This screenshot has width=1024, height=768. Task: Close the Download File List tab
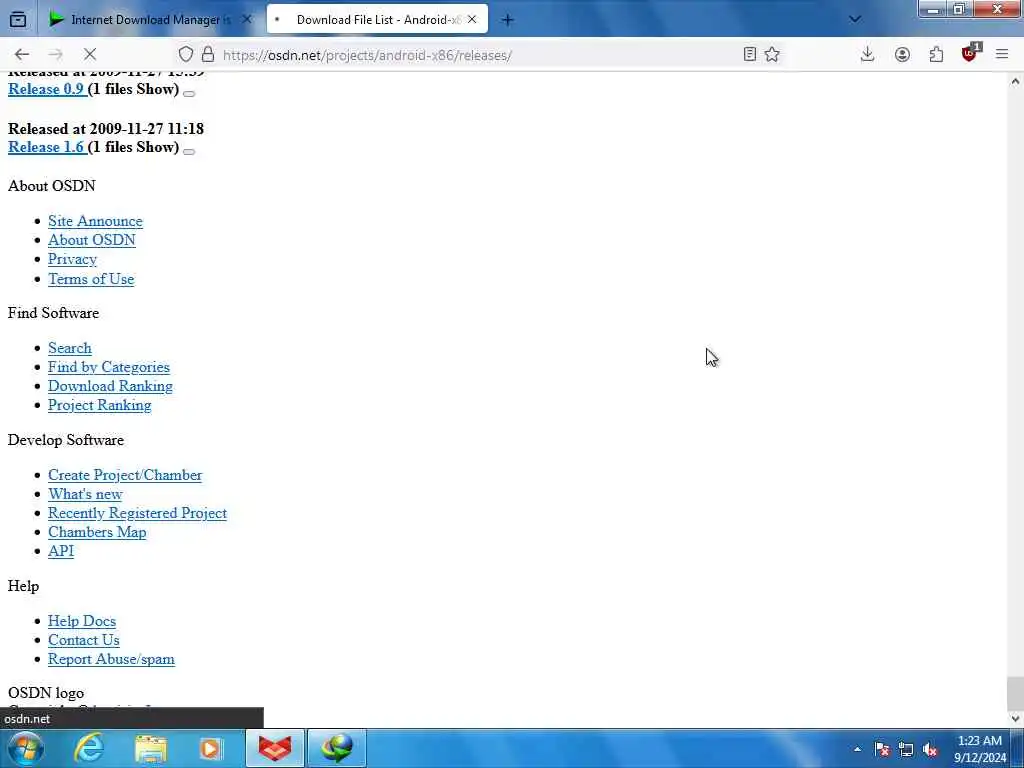point(472,20)
